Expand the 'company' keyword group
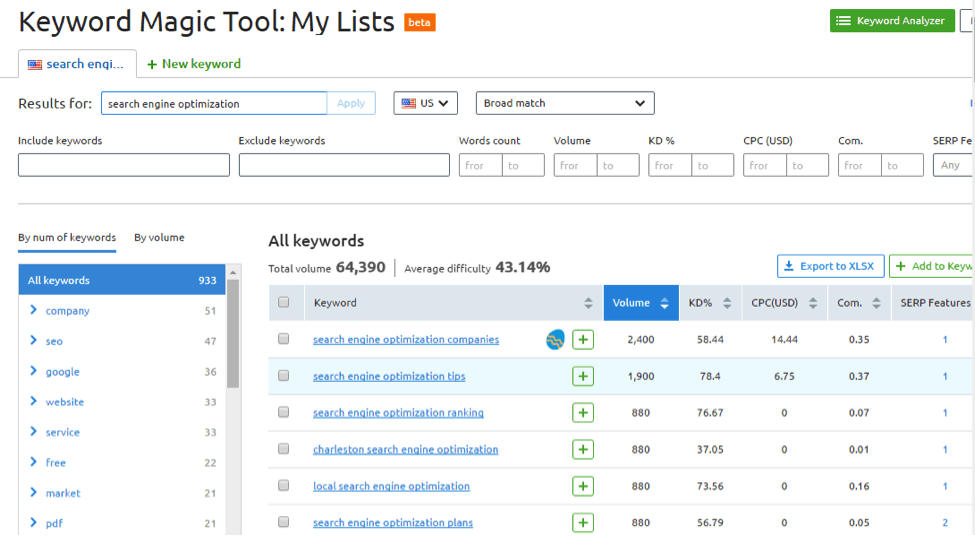Screen dimensions: 975x536 pyautogui.click(x=34, y=310)
